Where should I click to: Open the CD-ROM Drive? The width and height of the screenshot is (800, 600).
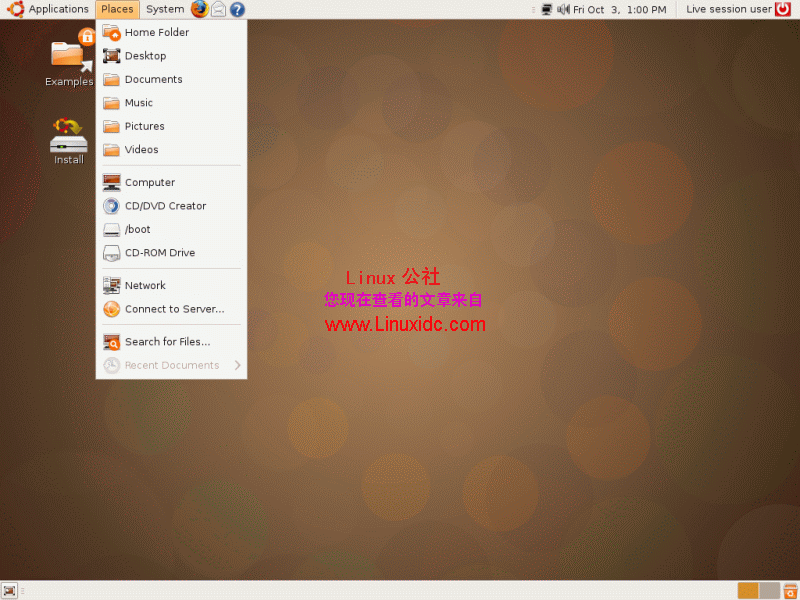(158, 252)
